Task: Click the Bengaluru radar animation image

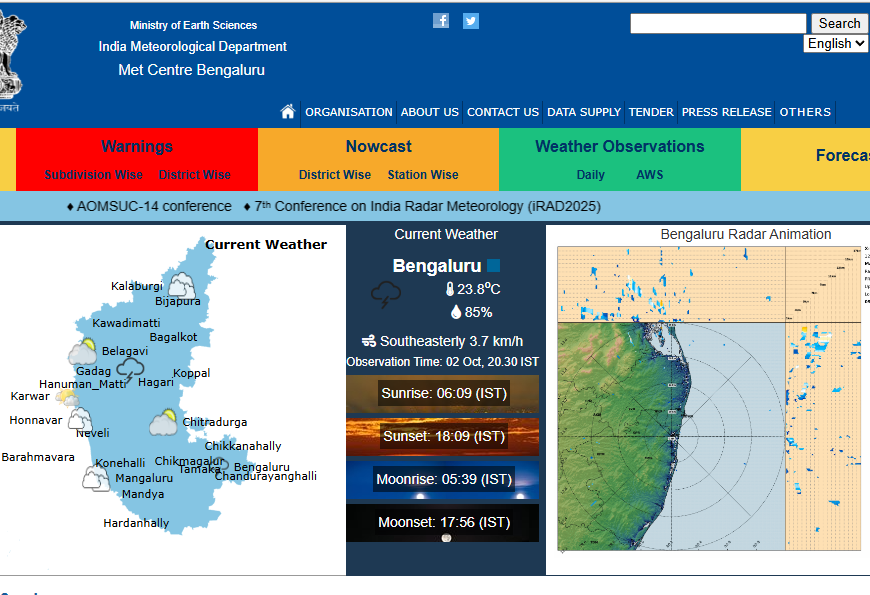Action: click(x=709, y=398)
